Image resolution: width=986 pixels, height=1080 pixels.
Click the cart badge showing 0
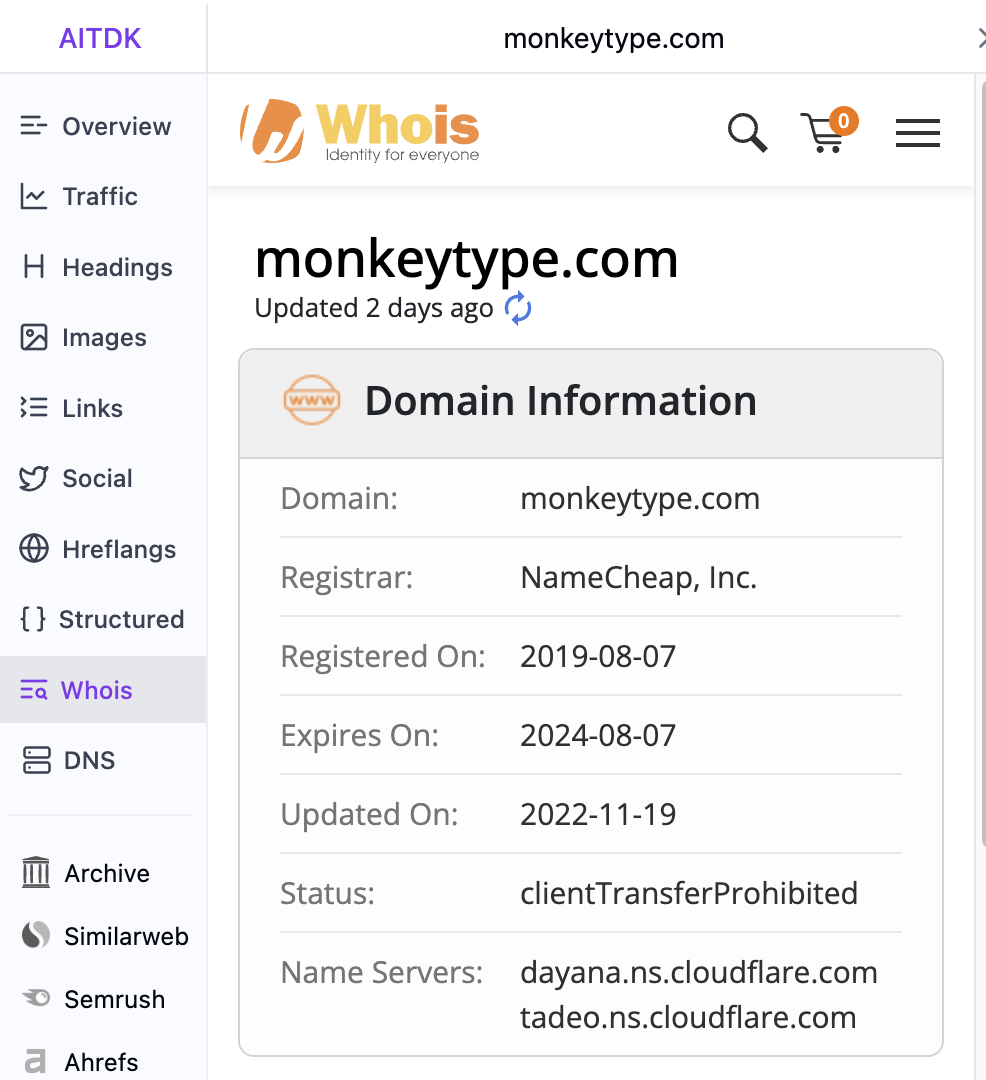point(843,121)
